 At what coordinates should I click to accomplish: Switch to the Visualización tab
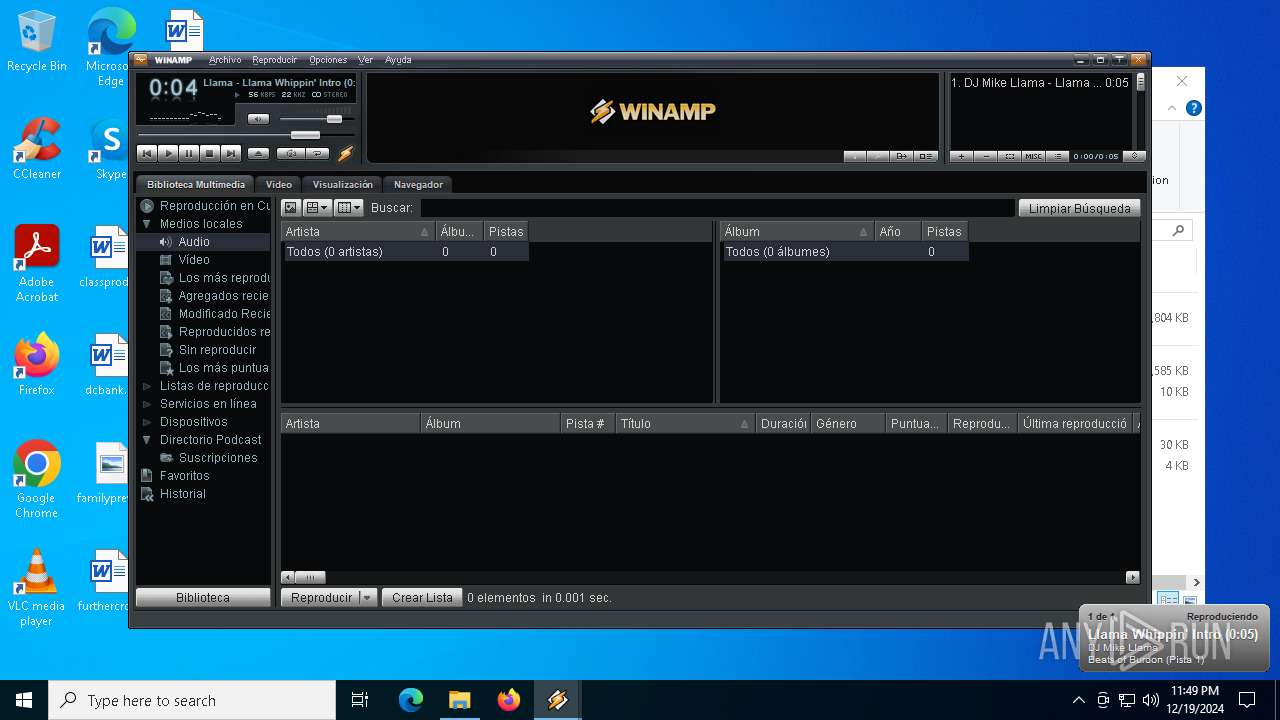pyautogui.click(x=342, y=184)
